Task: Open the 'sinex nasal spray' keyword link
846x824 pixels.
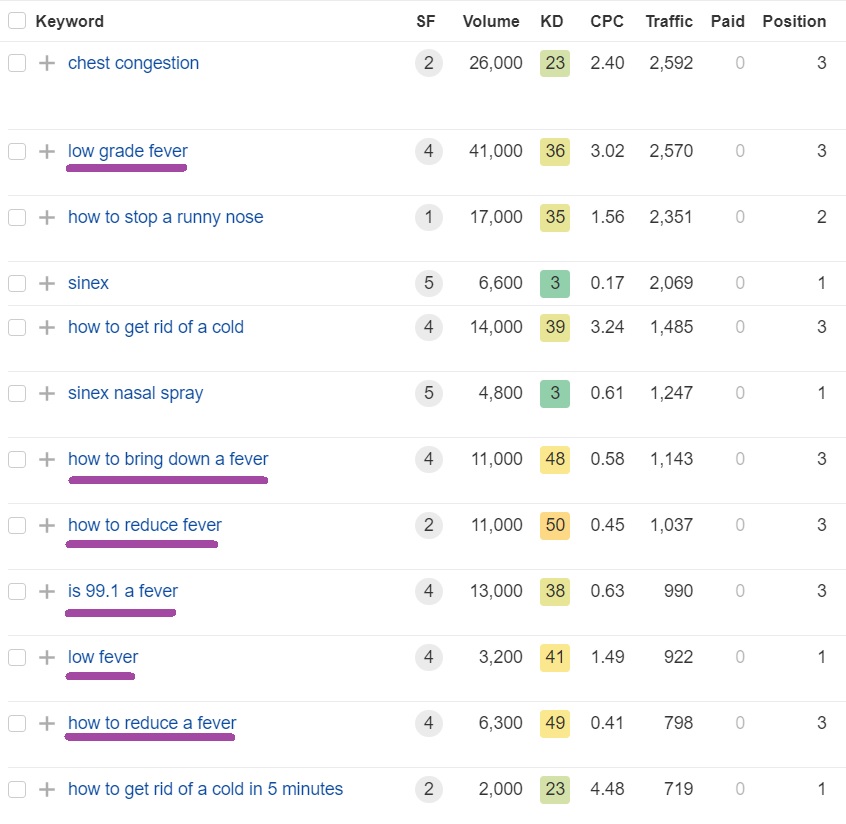Action: click(135, 393)
